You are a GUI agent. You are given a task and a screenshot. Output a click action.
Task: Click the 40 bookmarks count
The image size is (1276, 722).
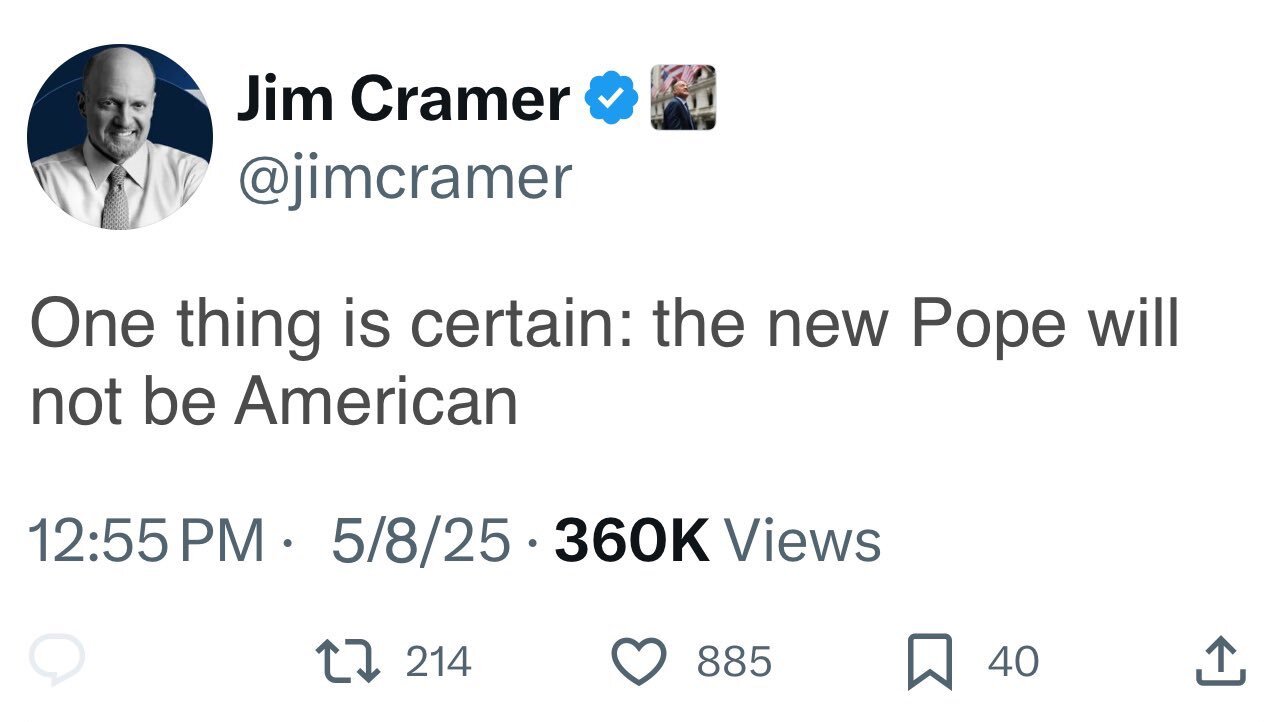click(x=1013, y=662)
